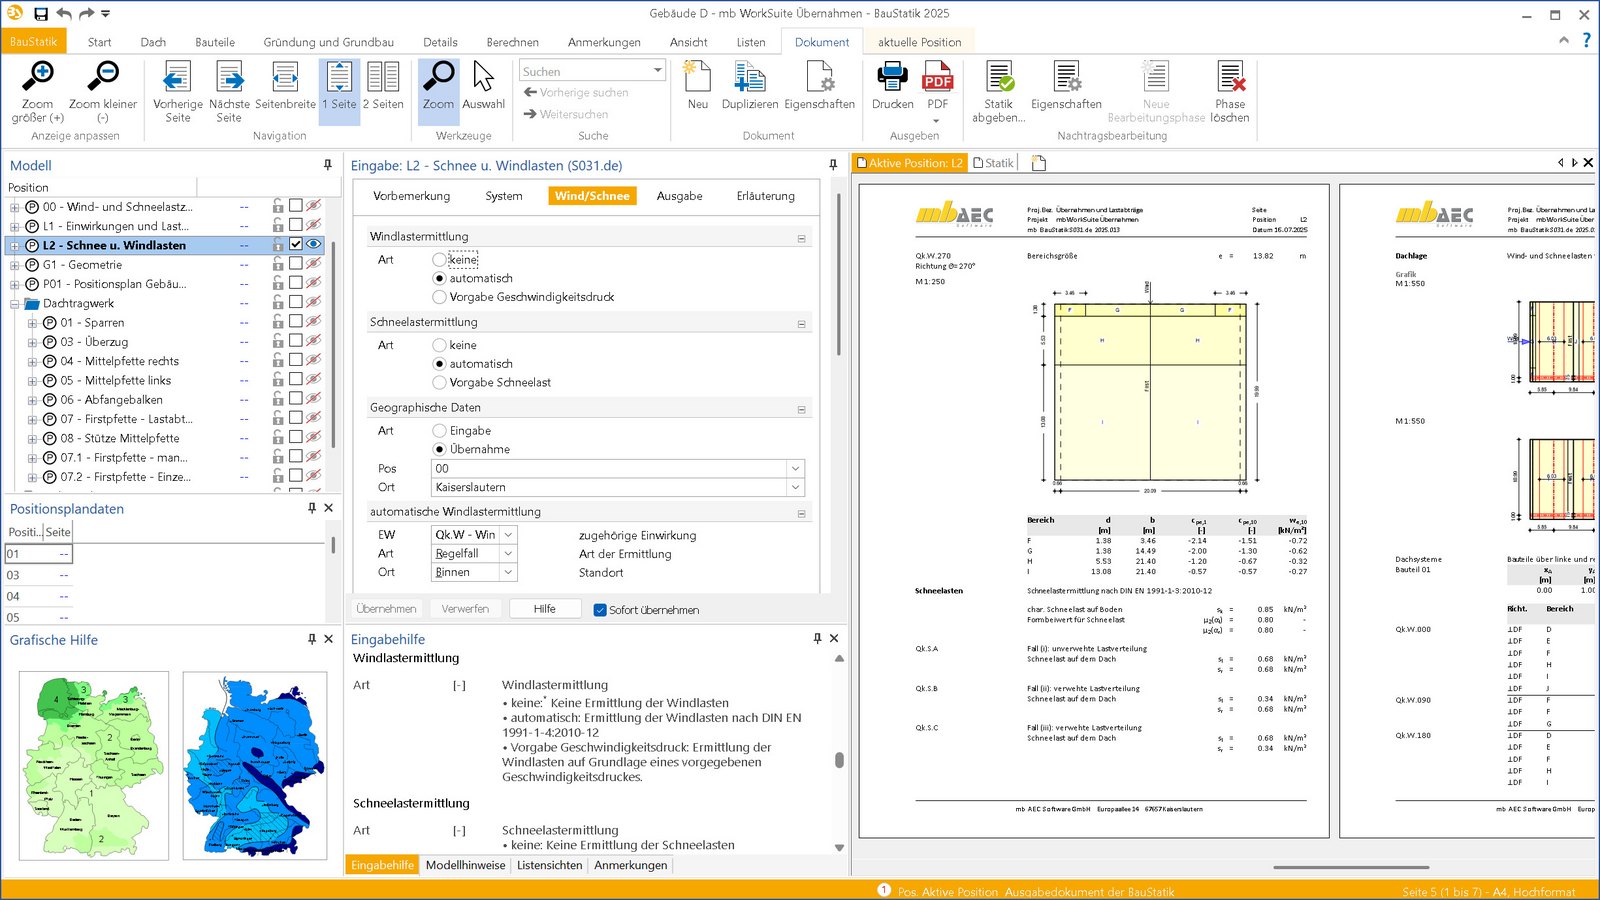Collapse the Geographische Daten section
This screenshot has height=900, width=1600.
coord(801,410)
